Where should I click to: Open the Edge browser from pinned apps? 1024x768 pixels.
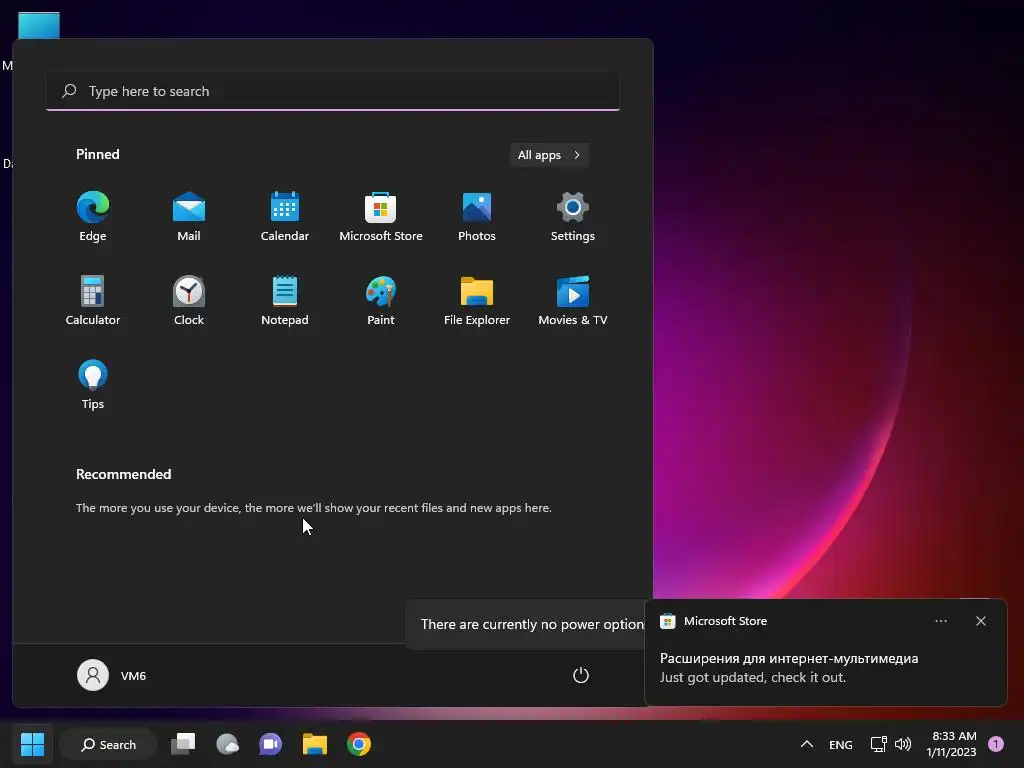point(93,217)
